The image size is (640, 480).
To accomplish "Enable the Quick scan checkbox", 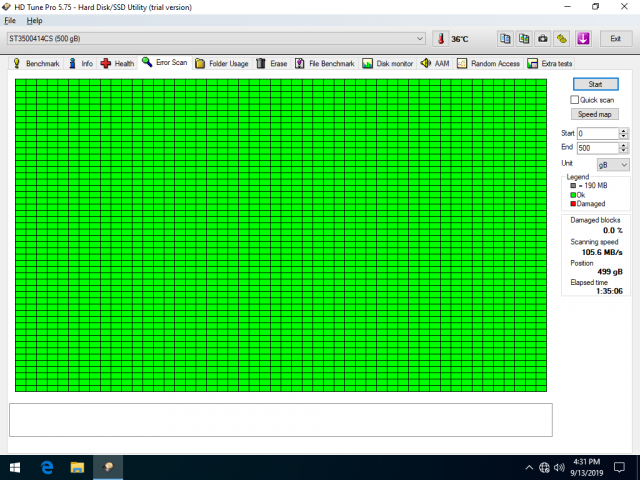I will 574,100.
